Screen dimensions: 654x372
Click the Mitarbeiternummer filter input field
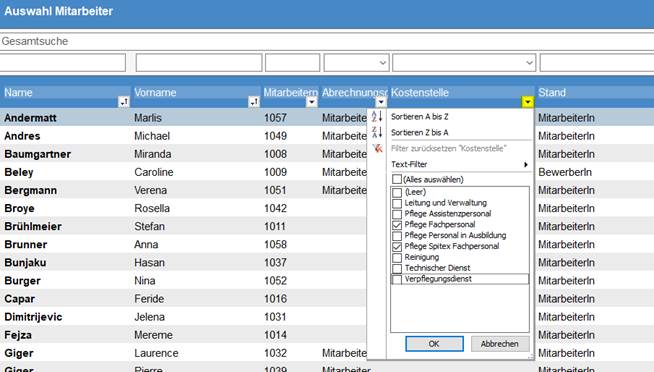coord(292,63)
